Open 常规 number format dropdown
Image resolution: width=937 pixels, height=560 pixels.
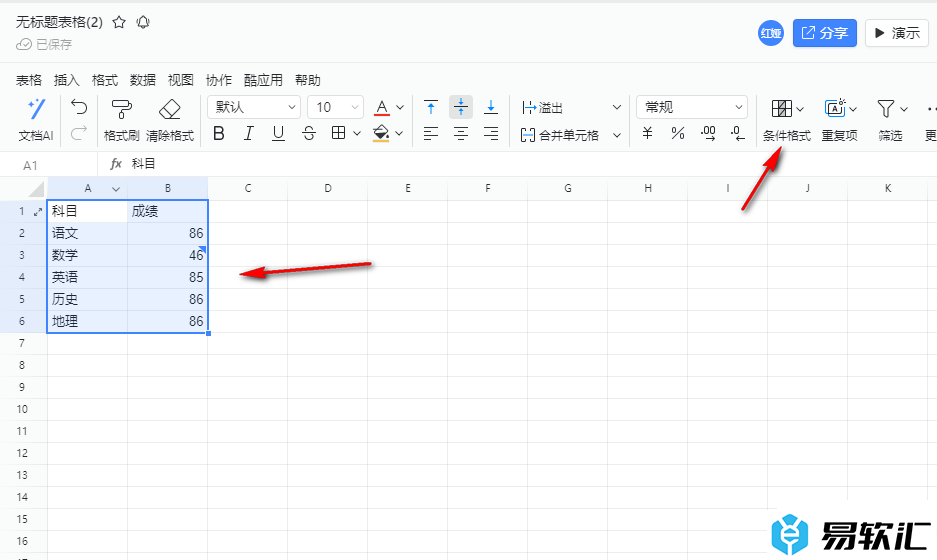point(692,107)
